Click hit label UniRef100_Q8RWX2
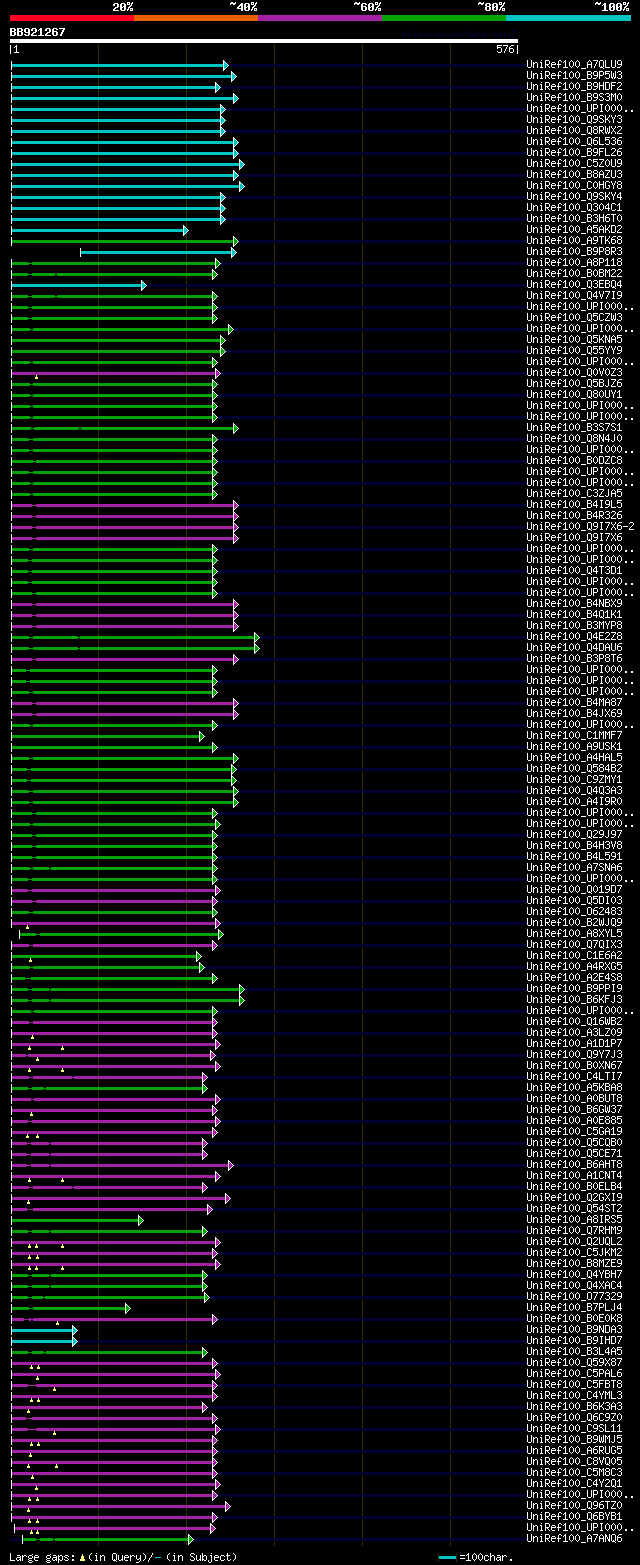Image resolution: width=640 pixels, height=1565 pixels. pyautogui.click(x=574, y=130)
